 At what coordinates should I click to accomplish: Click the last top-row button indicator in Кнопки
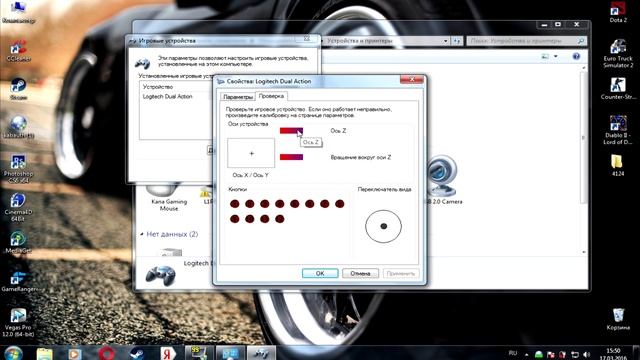[x=340, y=204]
